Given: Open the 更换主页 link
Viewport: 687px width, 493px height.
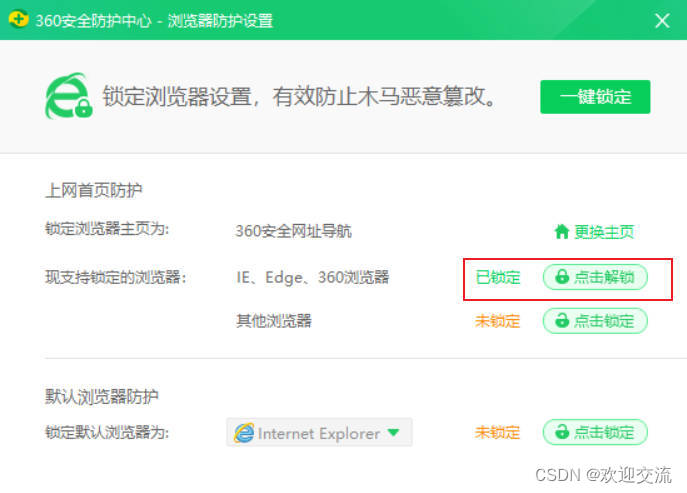Looking at the screenshot, I should tap(604, 231).
